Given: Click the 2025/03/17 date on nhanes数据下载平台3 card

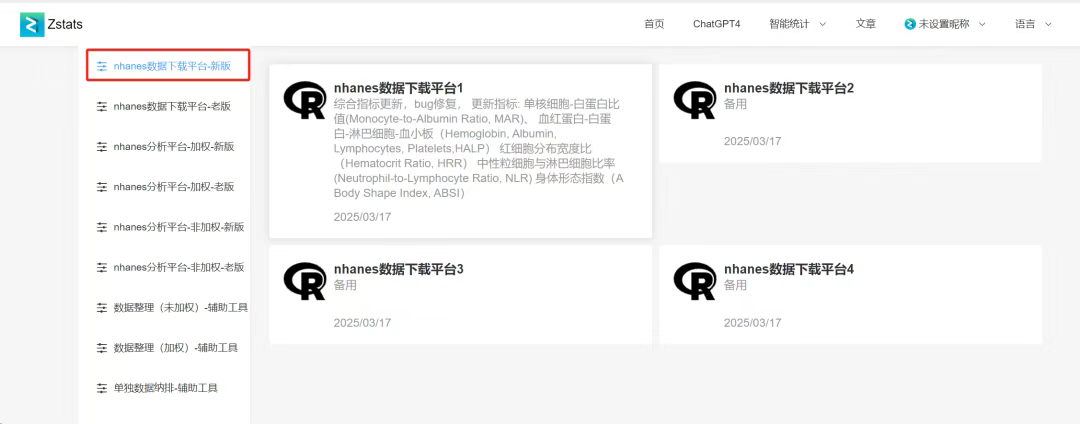Looking at the screenshot, I should click(x=362, y=322).
